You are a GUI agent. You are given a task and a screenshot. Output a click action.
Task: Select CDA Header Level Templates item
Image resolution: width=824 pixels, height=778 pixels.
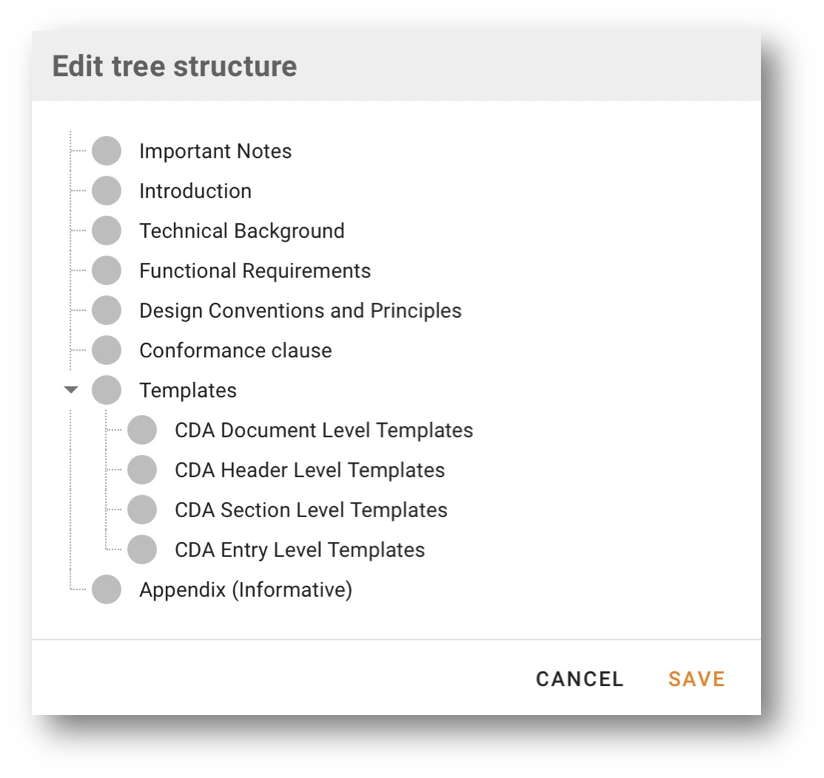310,470
